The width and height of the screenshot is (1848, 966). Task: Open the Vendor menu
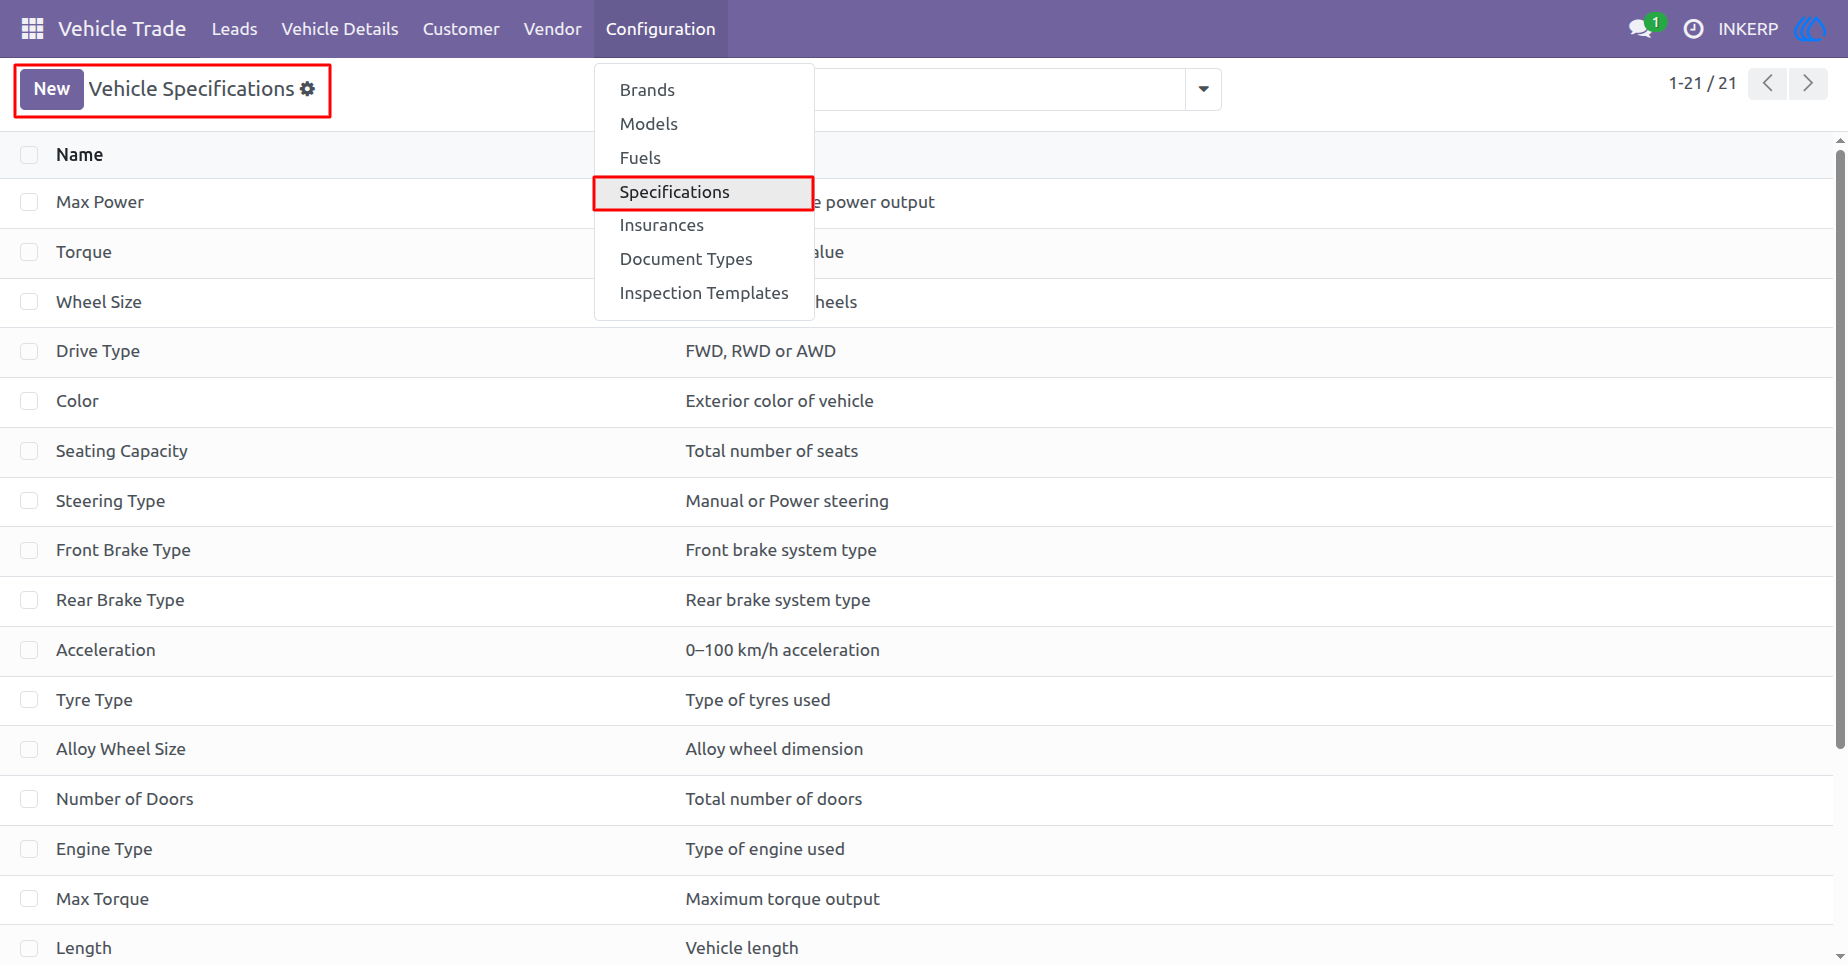552,29
